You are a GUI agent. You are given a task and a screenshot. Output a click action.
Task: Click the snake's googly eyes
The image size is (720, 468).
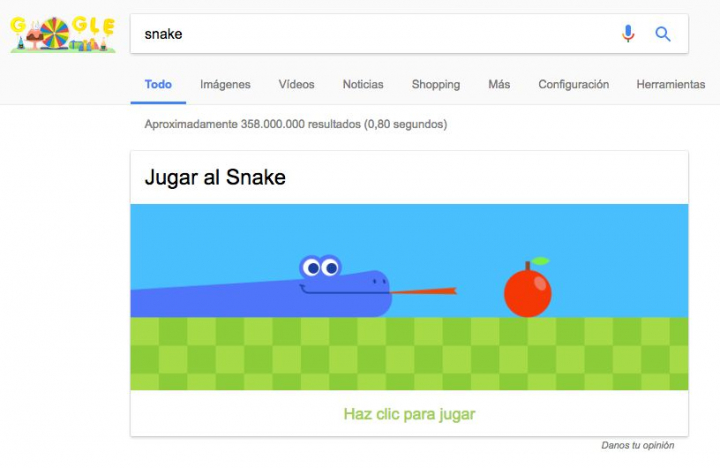click(321, 266)
